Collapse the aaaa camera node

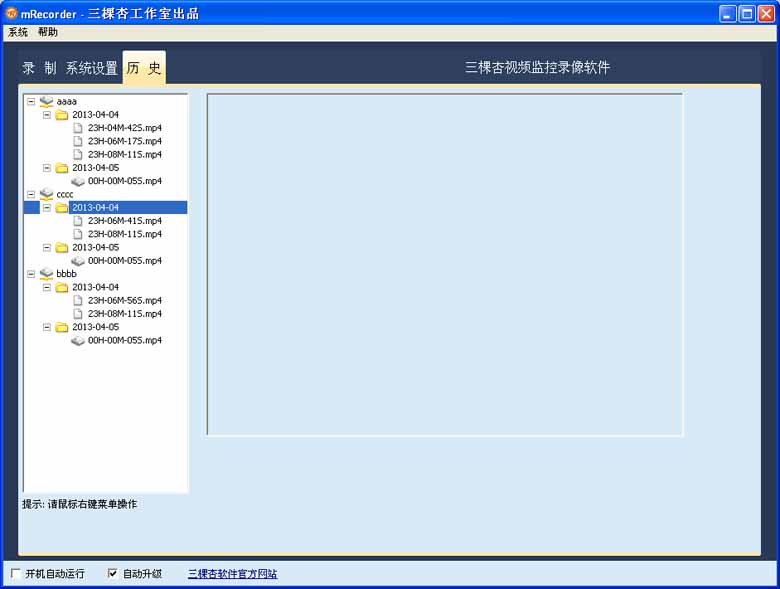pyautogui.click(x=31, y=101)
